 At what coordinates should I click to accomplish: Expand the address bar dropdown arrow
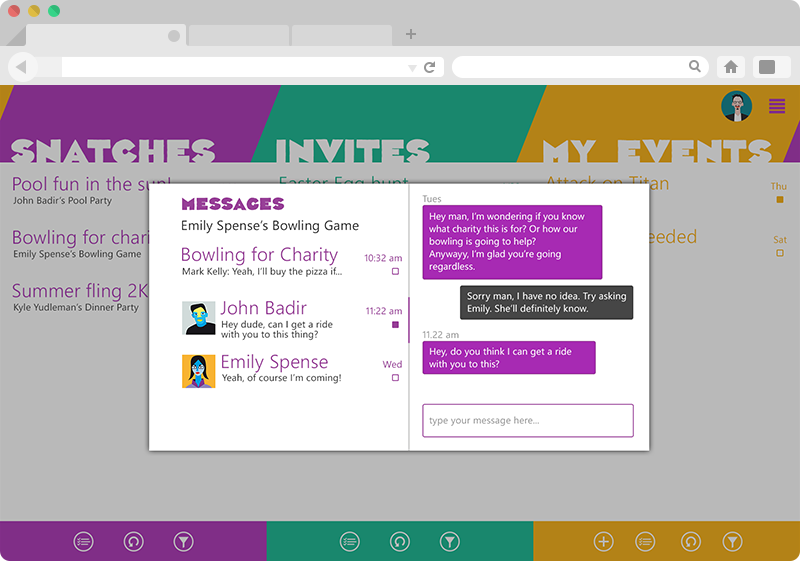[412, 68]
